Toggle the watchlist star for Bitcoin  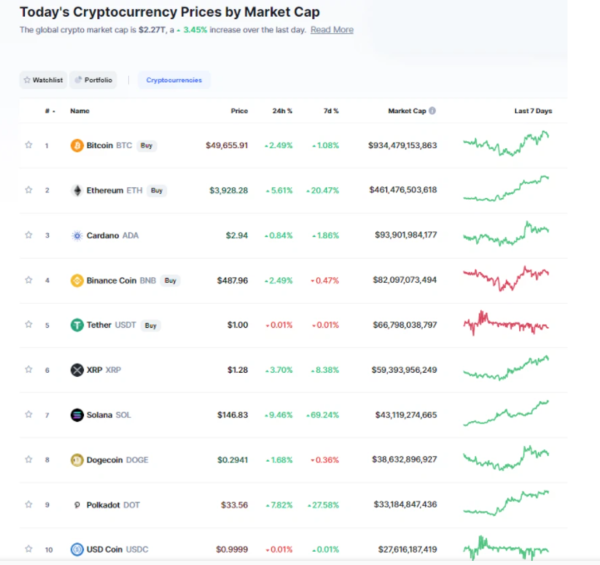pos(28,145)
